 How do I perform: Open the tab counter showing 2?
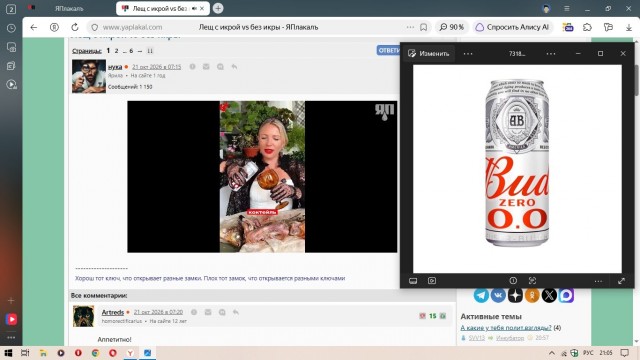pos(11,9)
